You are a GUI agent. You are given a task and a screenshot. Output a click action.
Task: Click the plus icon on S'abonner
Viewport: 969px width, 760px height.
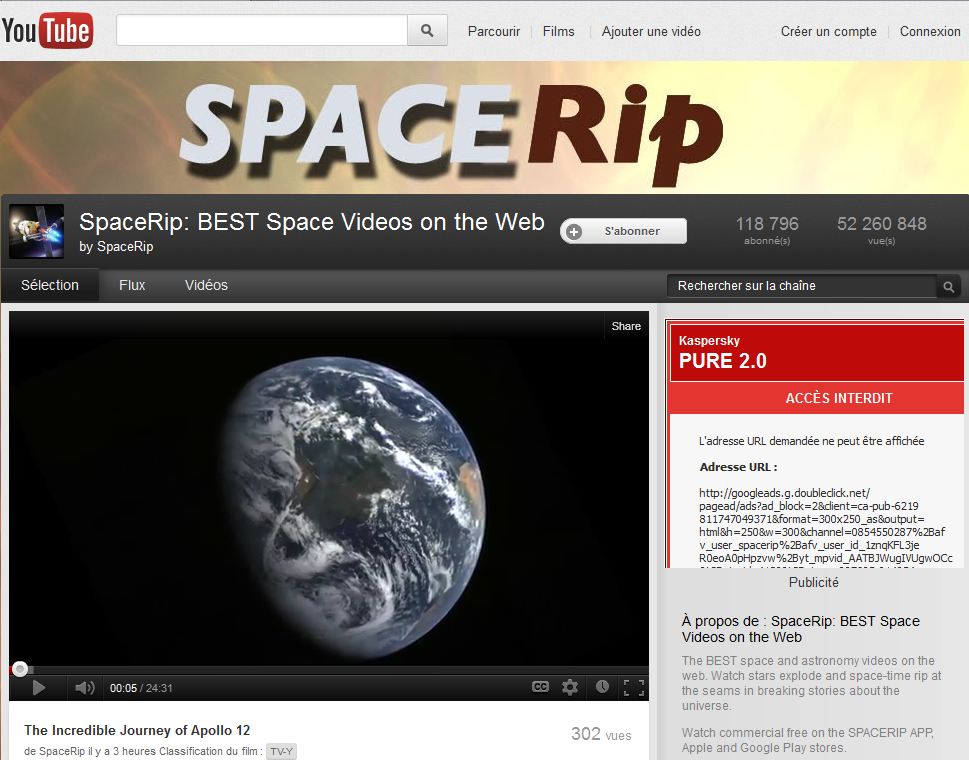(574, 232)
